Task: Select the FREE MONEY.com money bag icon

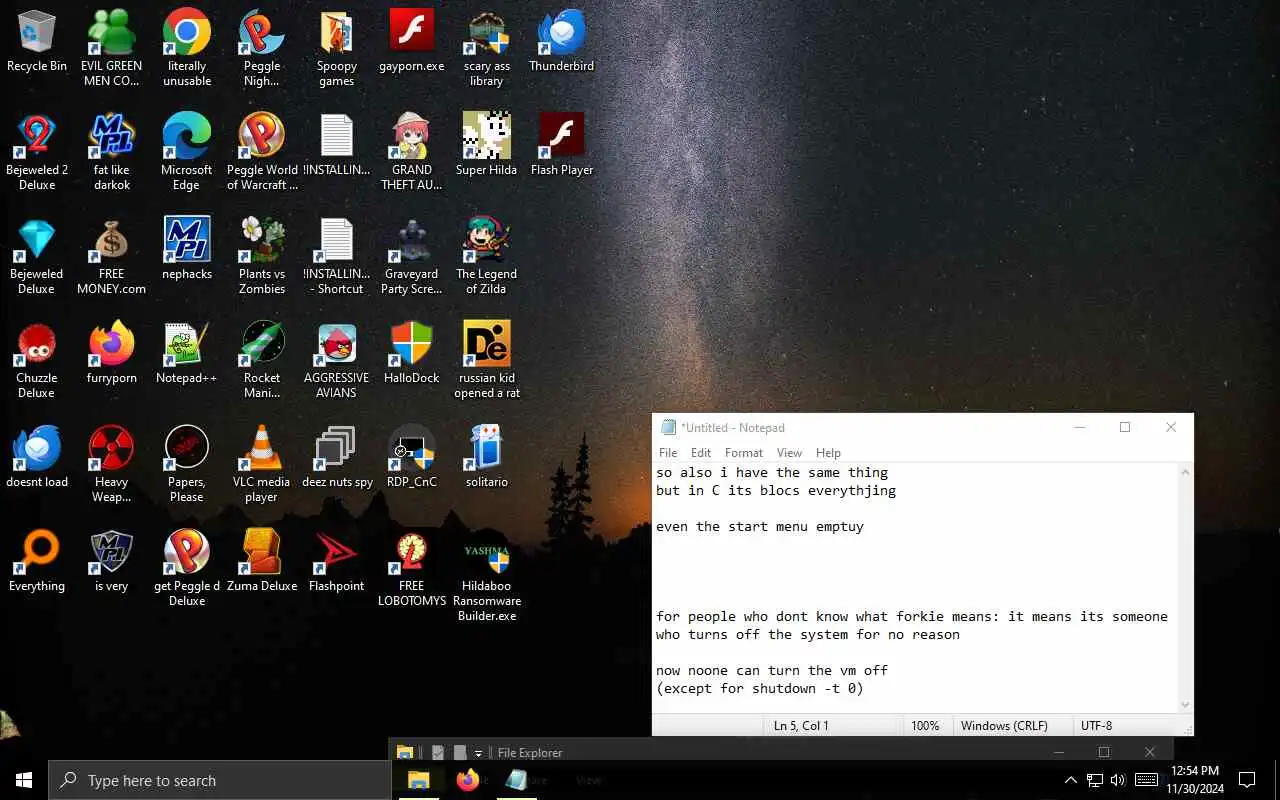Action: click(112, 256)
